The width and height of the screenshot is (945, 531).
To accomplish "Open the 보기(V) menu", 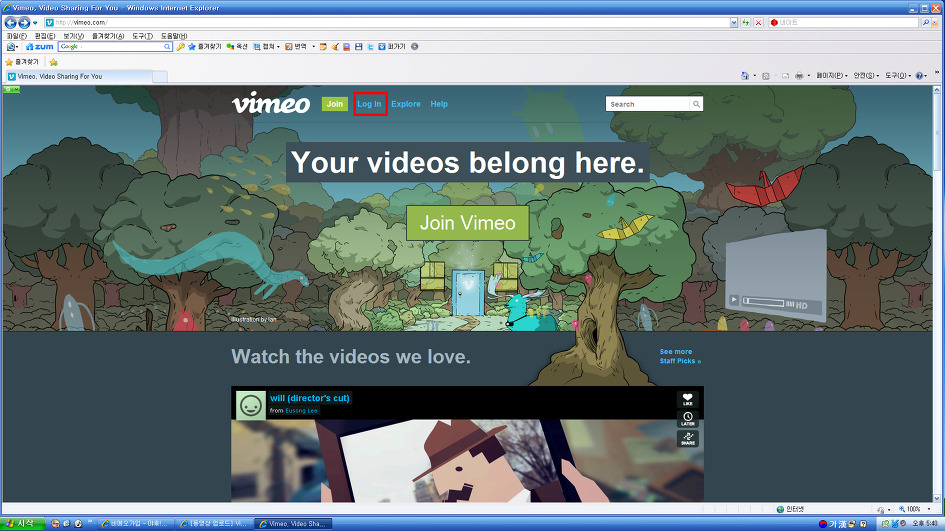I will click(x=74, y=36).
